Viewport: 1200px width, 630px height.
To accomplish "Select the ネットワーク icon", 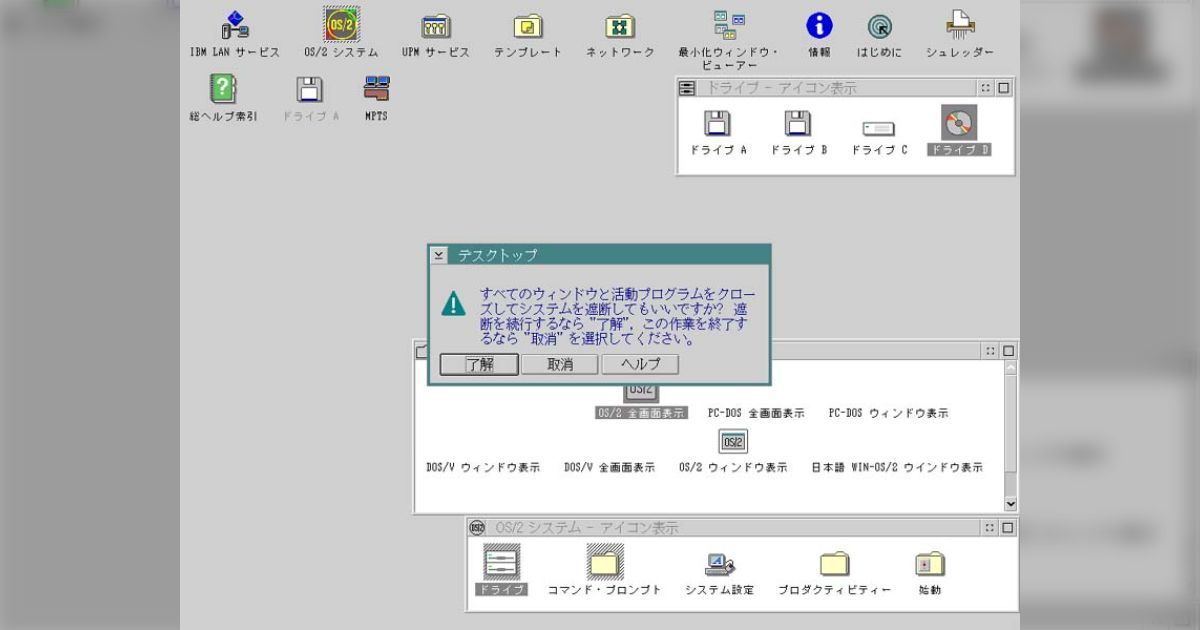I will coord(620,26).
